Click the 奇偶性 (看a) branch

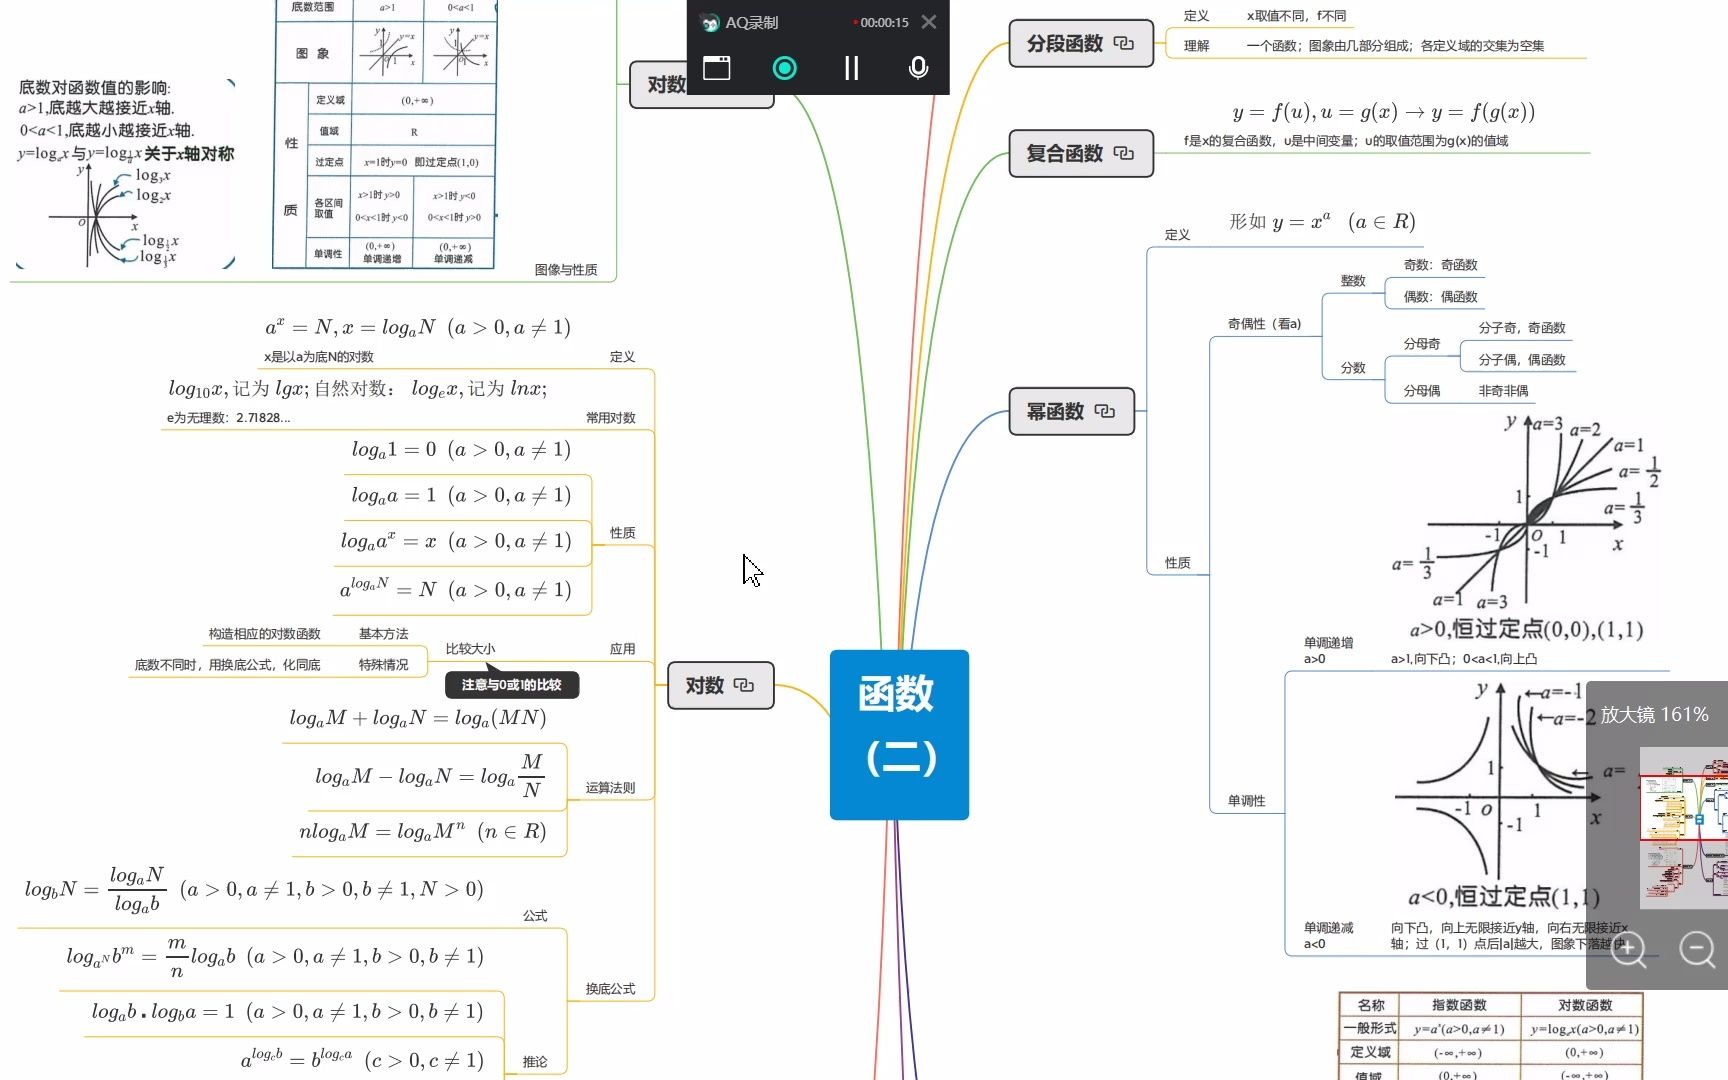click(1264, 324)
